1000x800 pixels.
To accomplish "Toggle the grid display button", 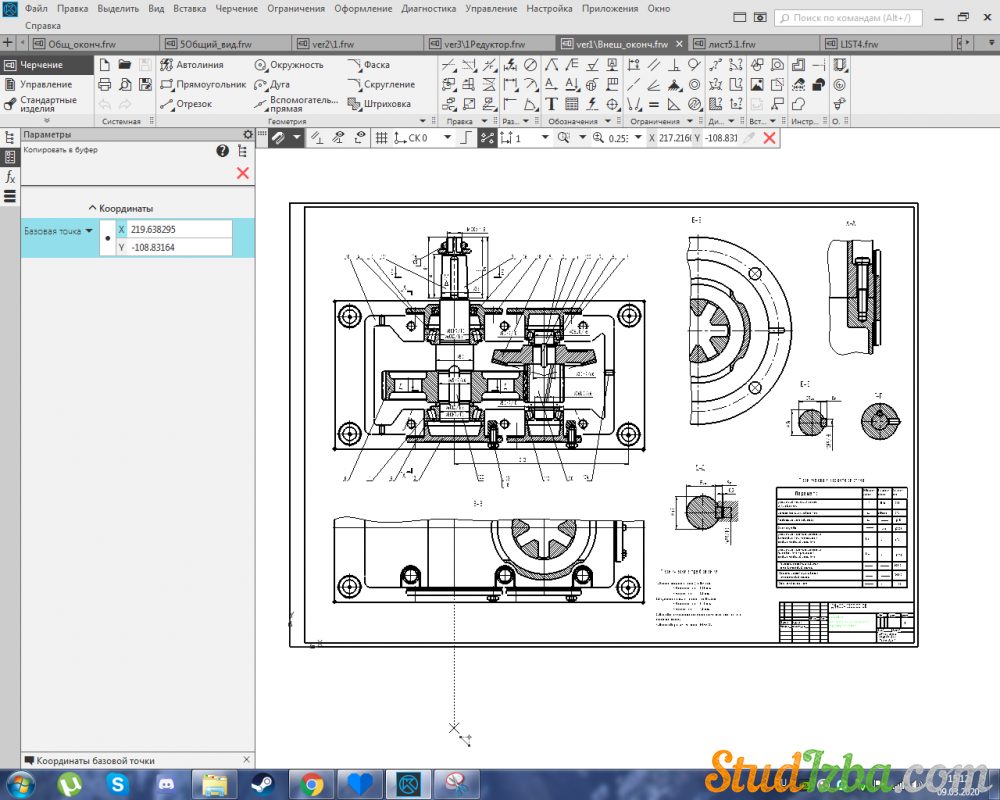I will (x=381, y=138).
